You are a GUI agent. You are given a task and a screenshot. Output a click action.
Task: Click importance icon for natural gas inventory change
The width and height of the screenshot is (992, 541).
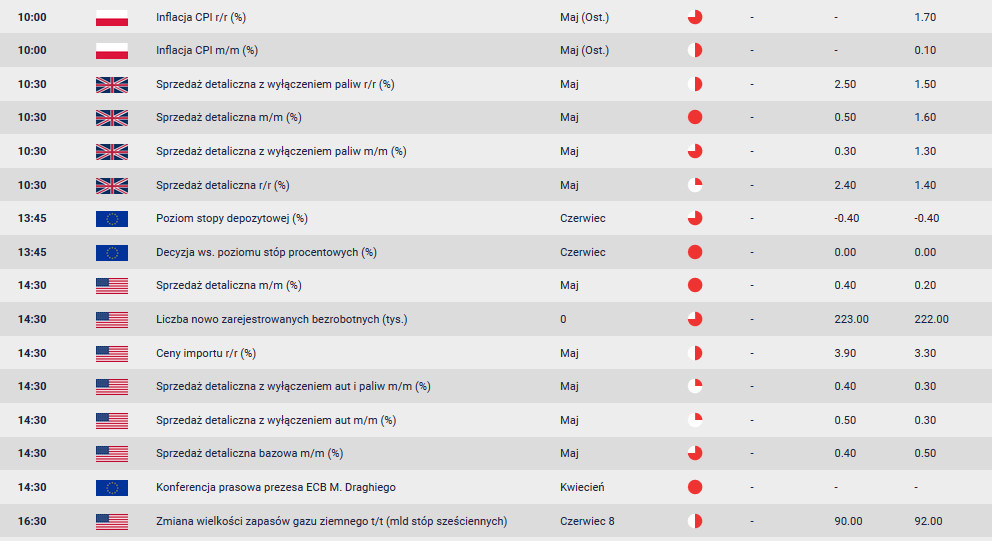[695, 521]
